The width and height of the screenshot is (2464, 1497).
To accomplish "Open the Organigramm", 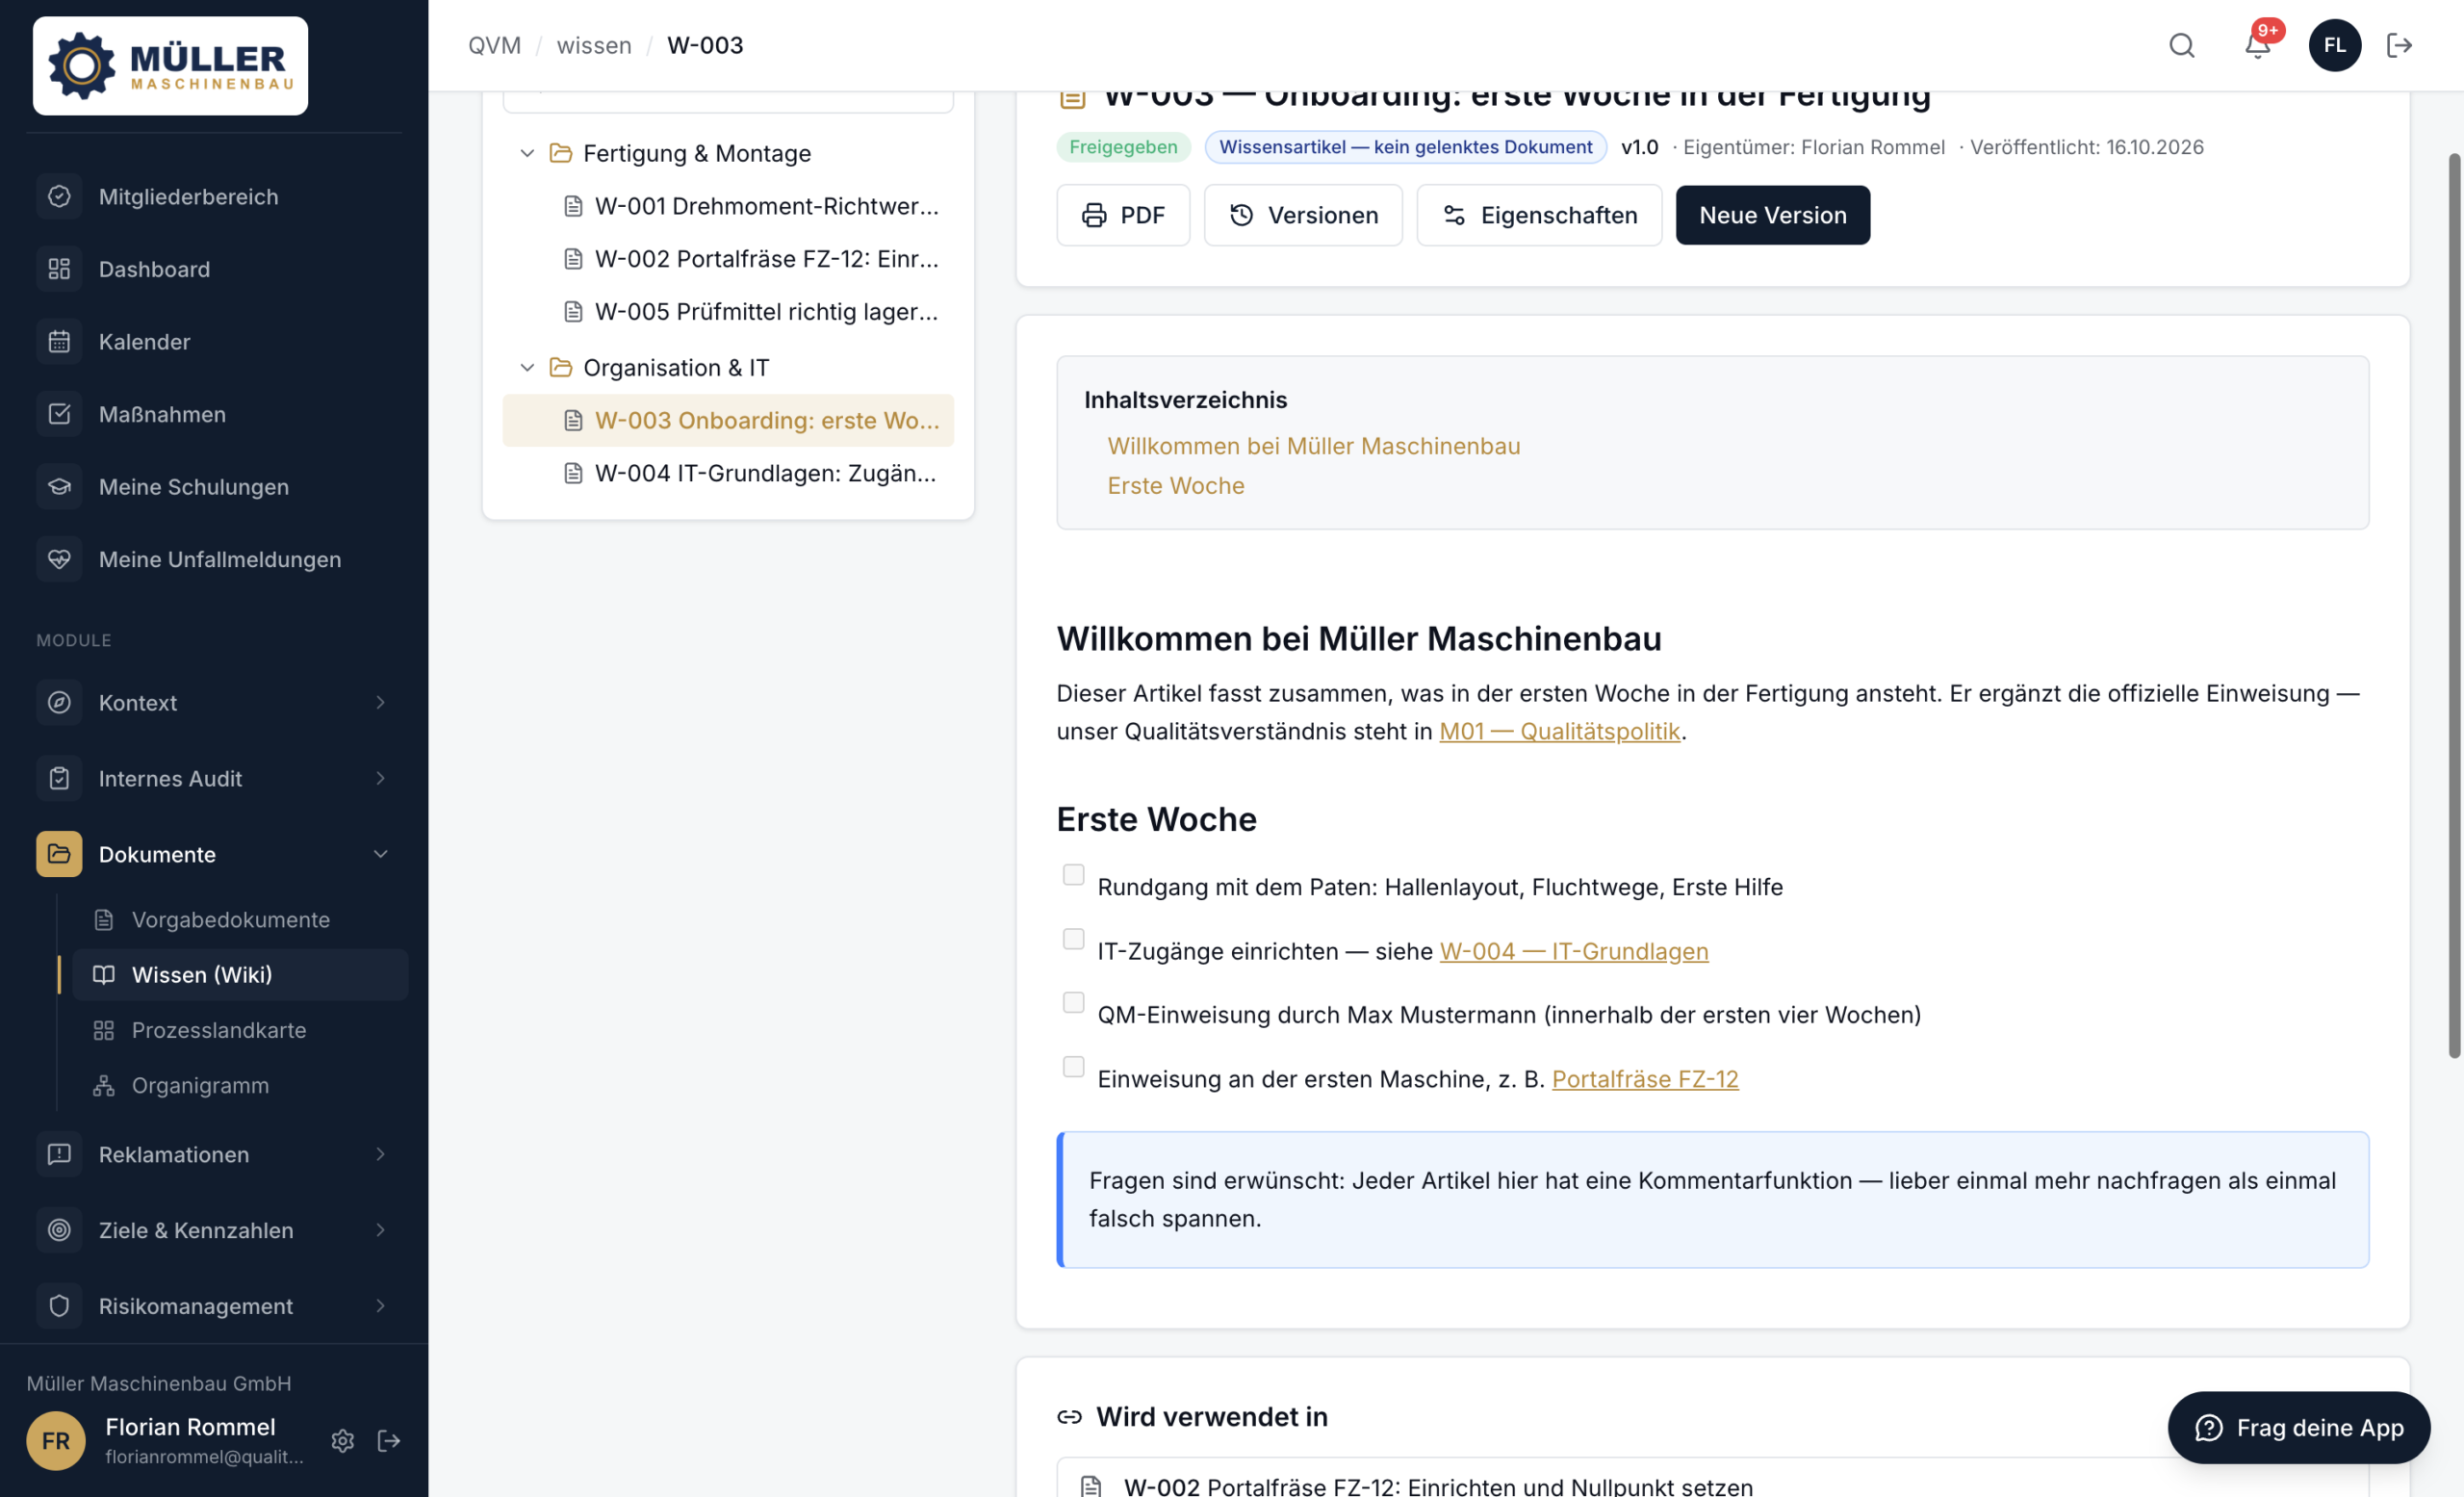I will [x=240, y=1085].
